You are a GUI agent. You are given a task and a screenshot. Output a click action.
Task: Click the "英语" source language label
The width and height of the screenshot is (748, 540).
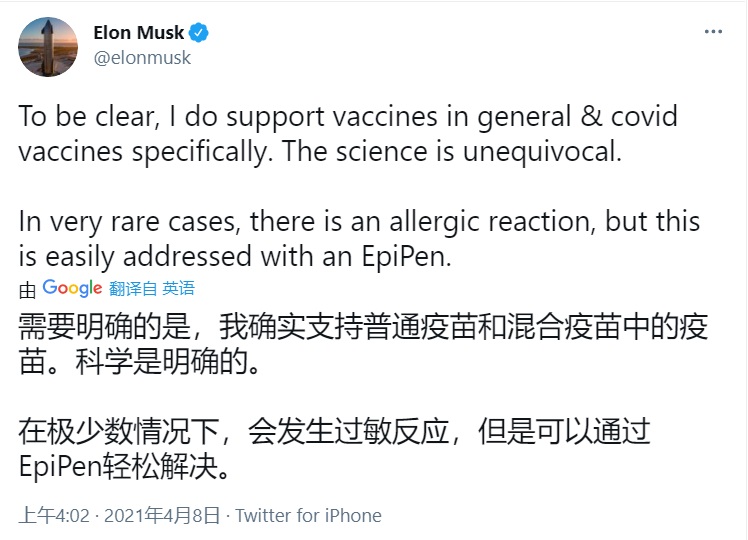[179, 289]
